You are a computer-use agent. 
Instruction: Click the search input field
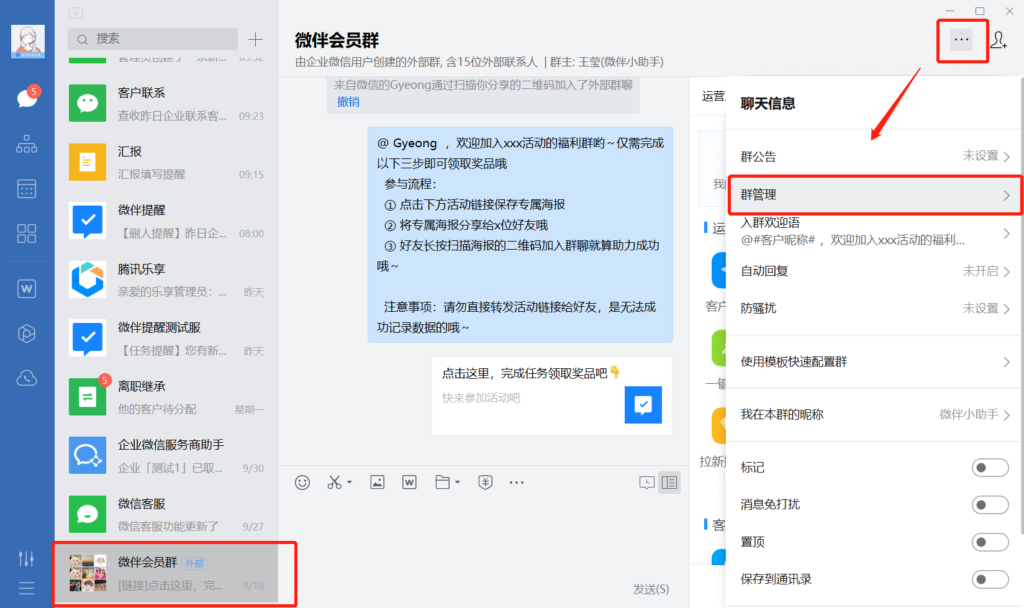point(153,39)
